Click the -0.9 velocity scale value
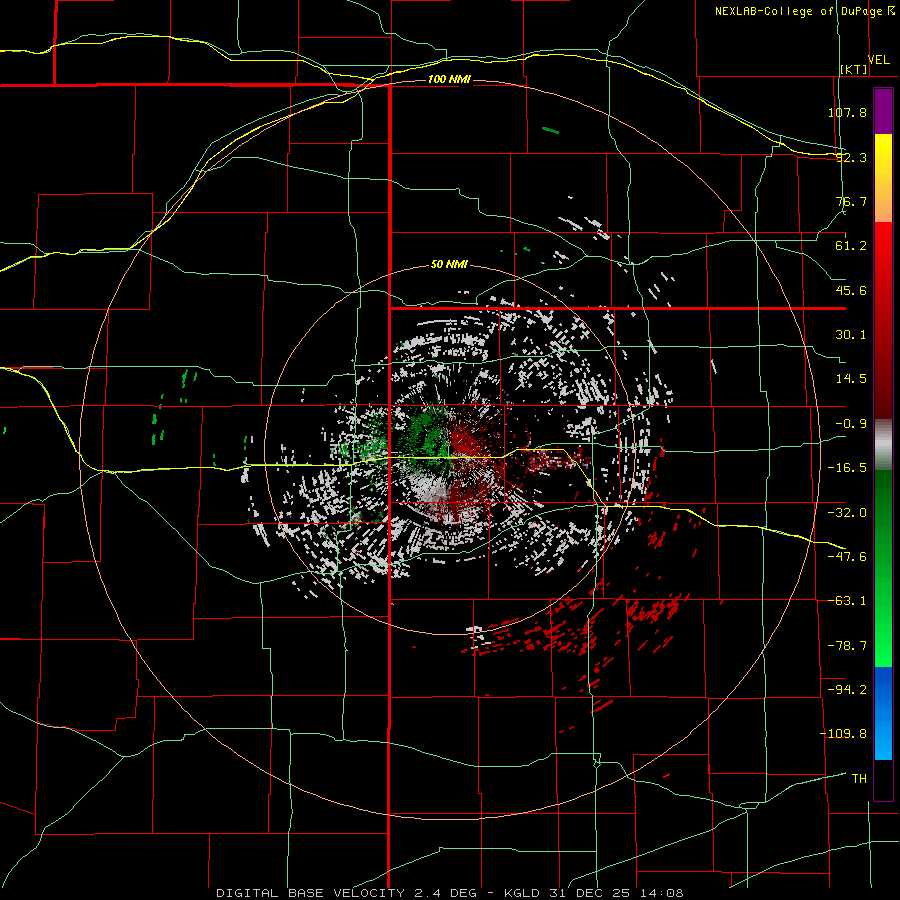 [851, 424]
